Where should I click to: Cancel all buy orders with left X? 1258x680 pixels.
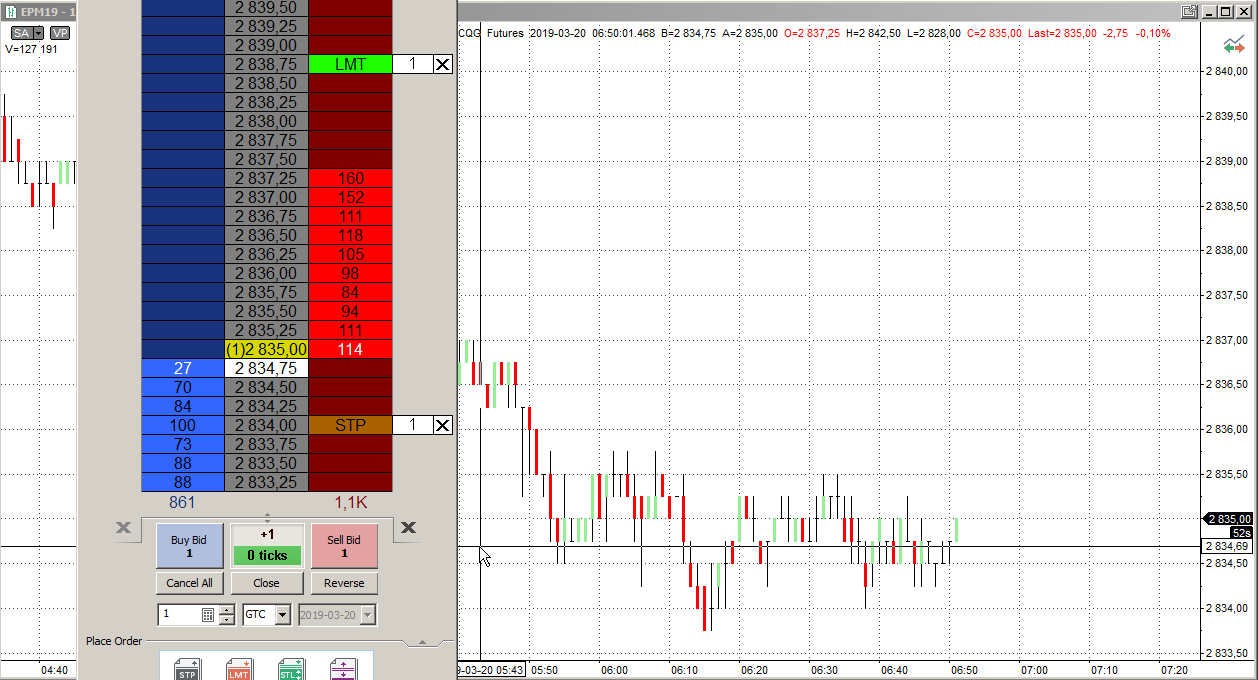click(123, 527)
